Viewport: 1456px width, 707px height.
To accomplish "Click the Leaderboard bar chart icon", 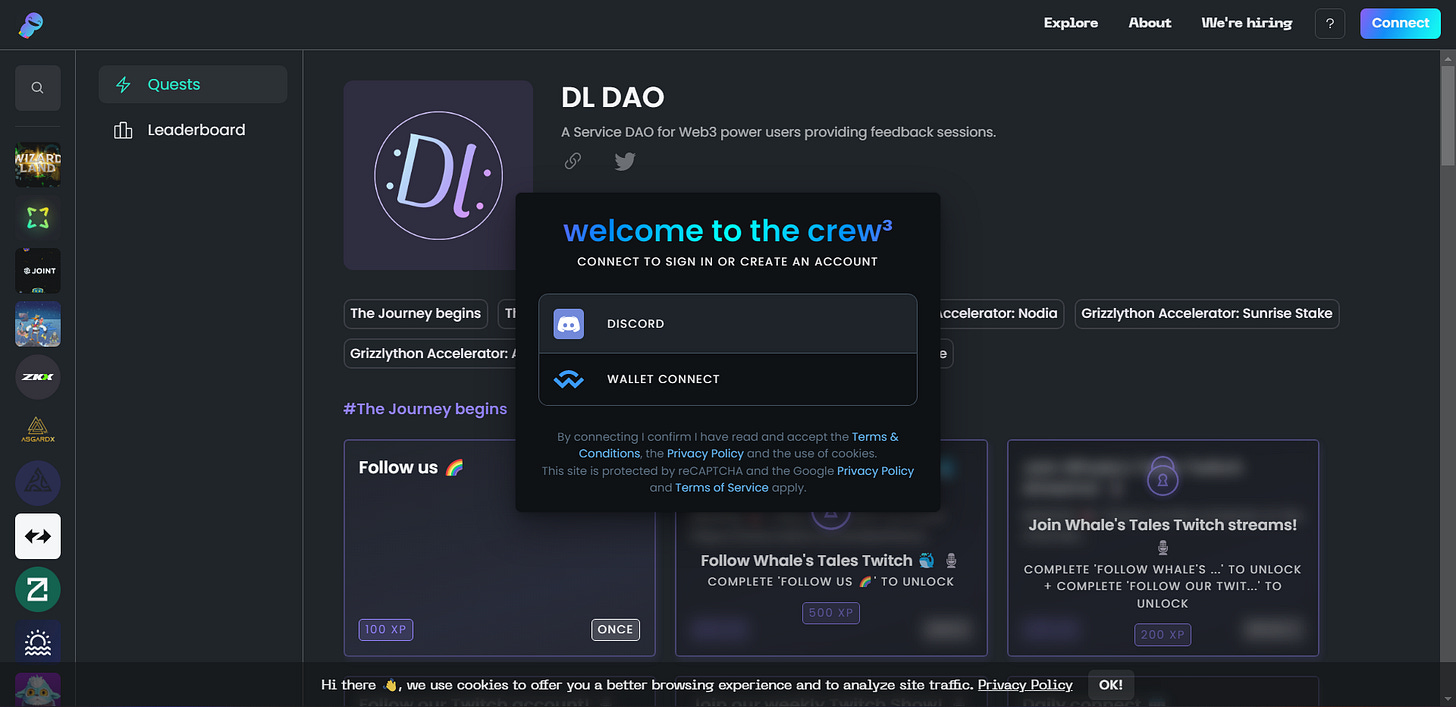I will pos(123,130).
